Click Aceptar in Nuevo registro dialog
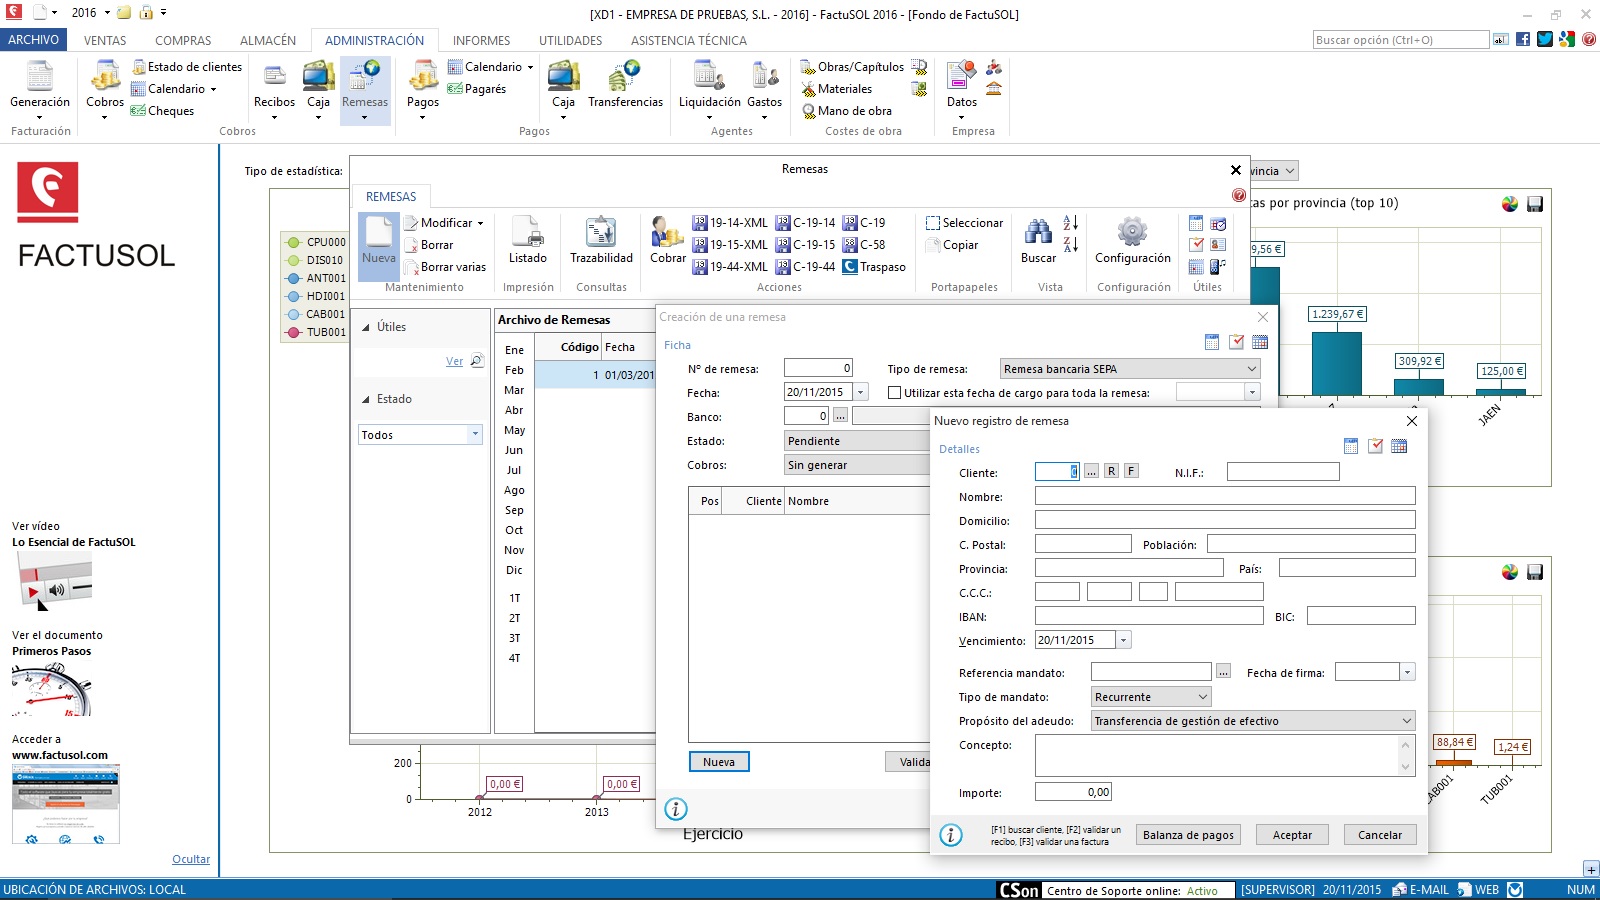 point(1292,835)
